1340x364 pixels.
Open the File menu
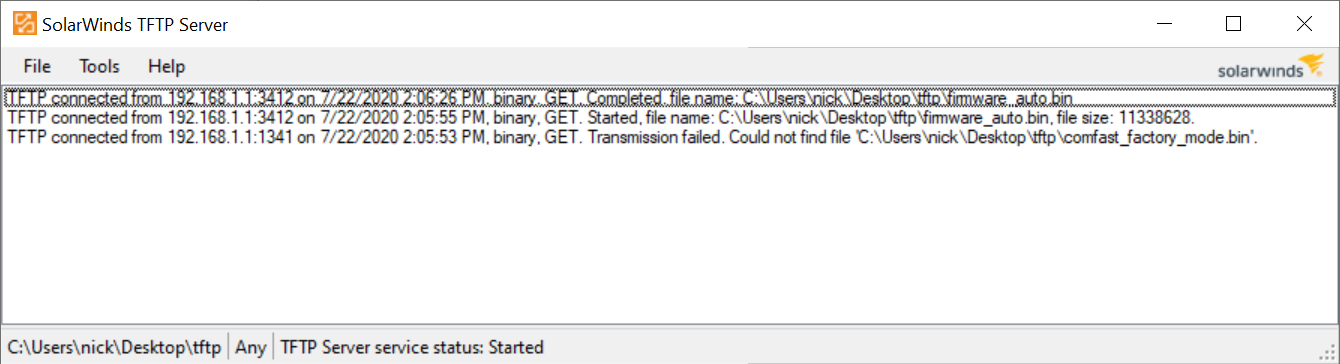37,67
